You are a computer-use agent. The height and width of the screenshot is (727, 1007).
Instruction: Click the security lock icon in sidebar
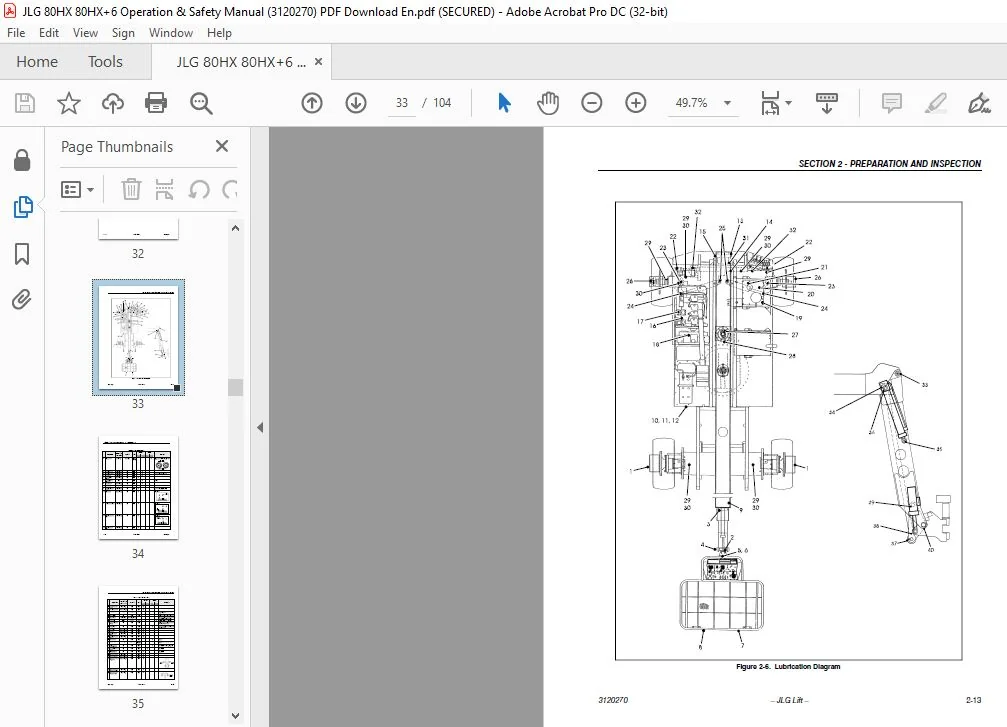[x=22, y=161]
